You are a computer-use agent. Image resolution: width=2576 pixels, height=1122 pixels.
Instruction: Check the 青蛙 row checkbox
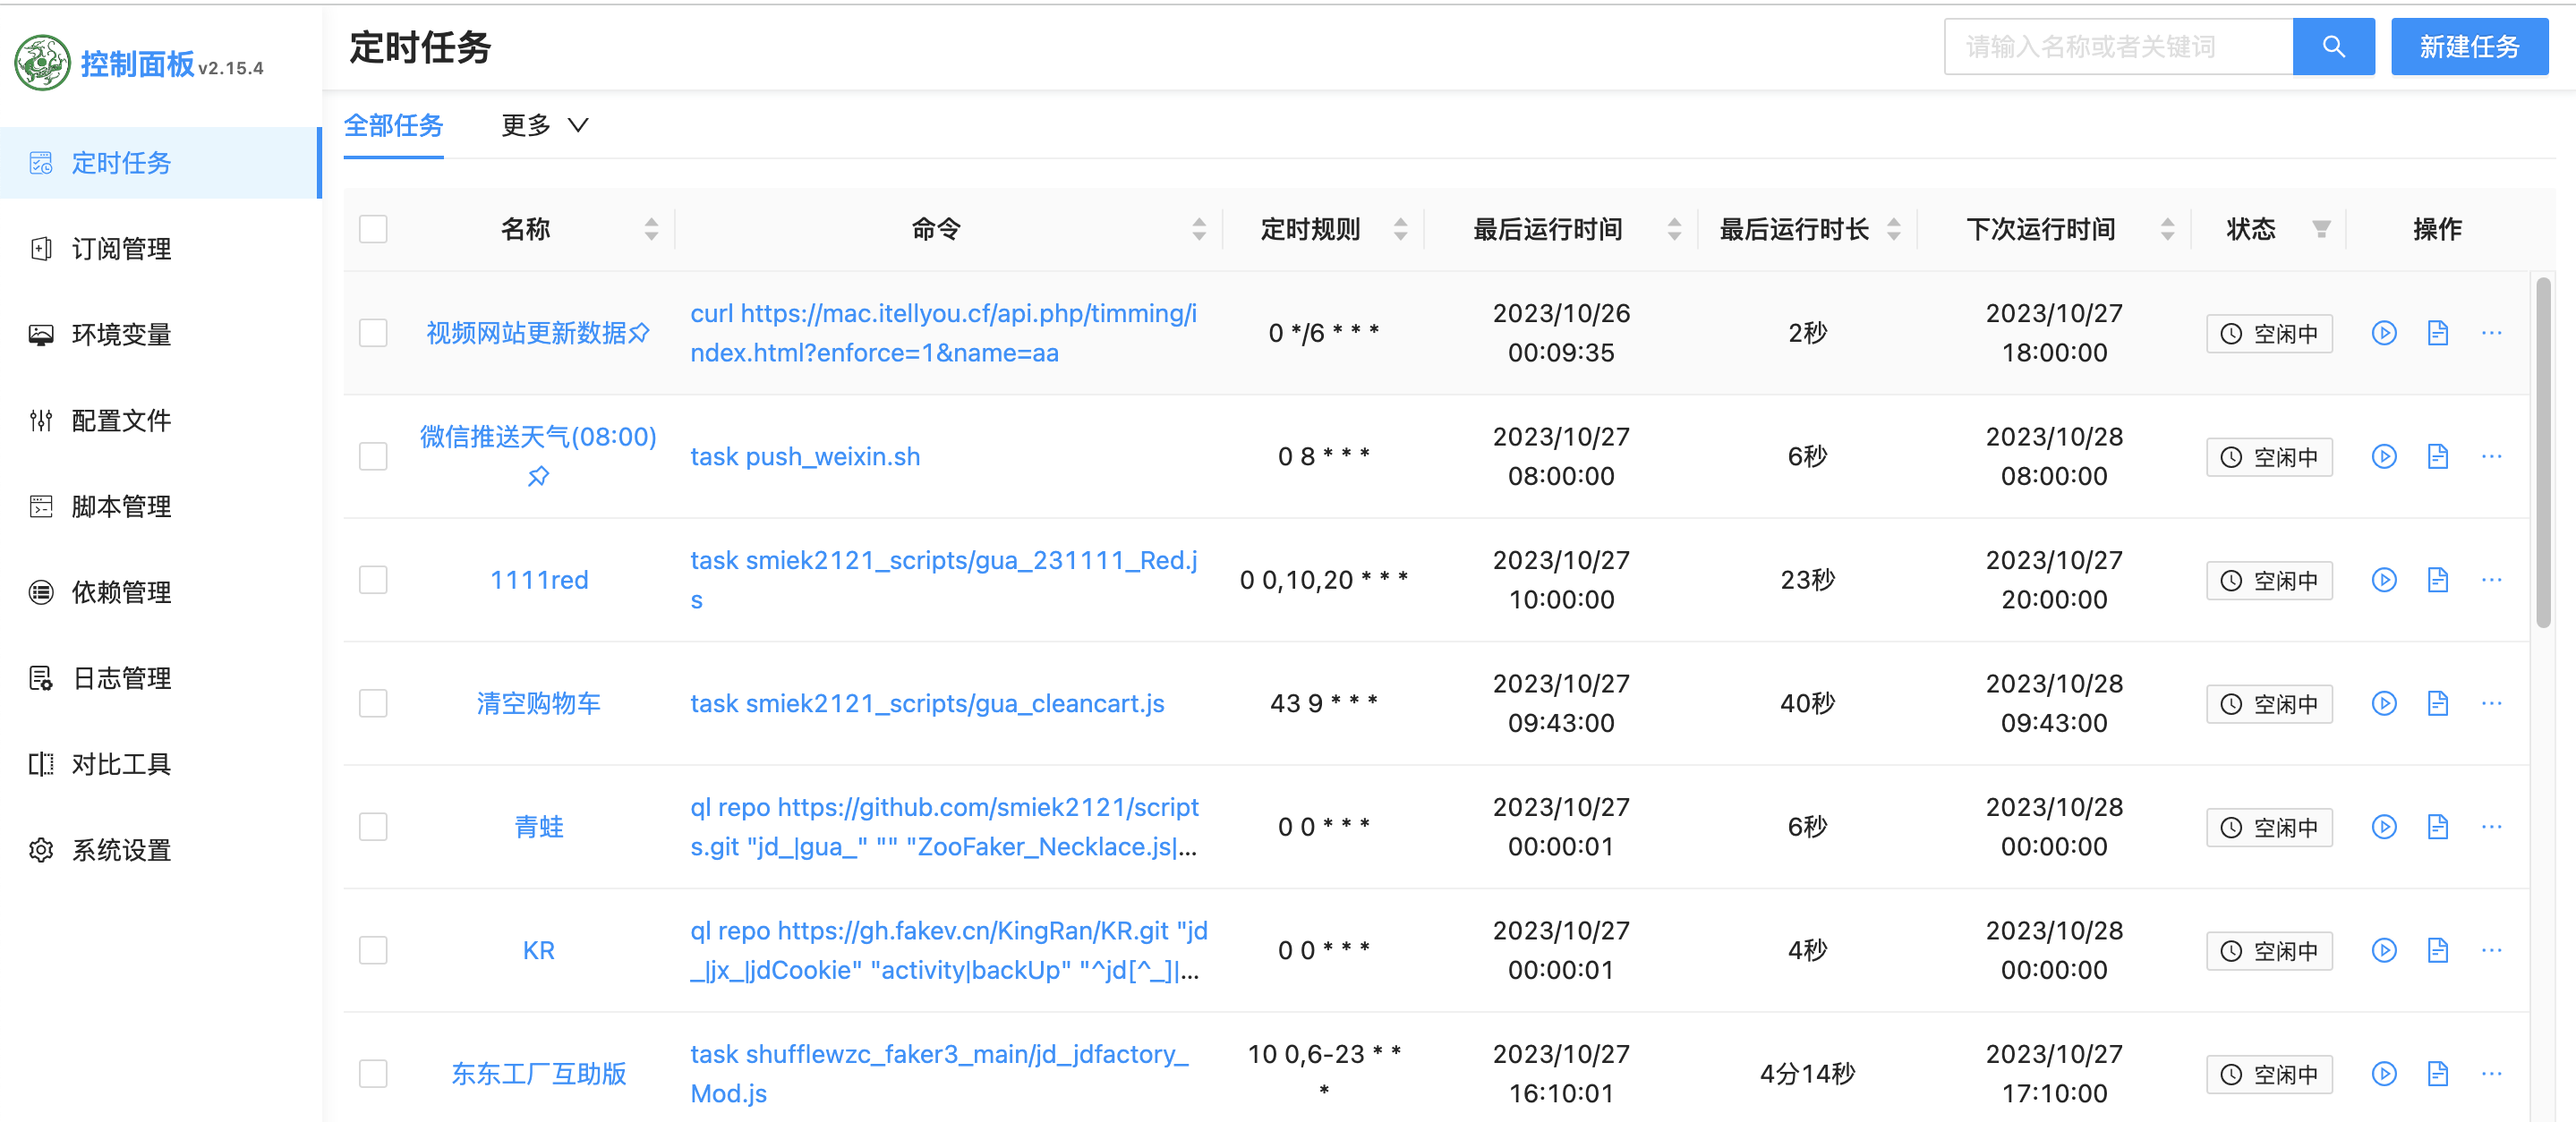[x=373, y=827]
